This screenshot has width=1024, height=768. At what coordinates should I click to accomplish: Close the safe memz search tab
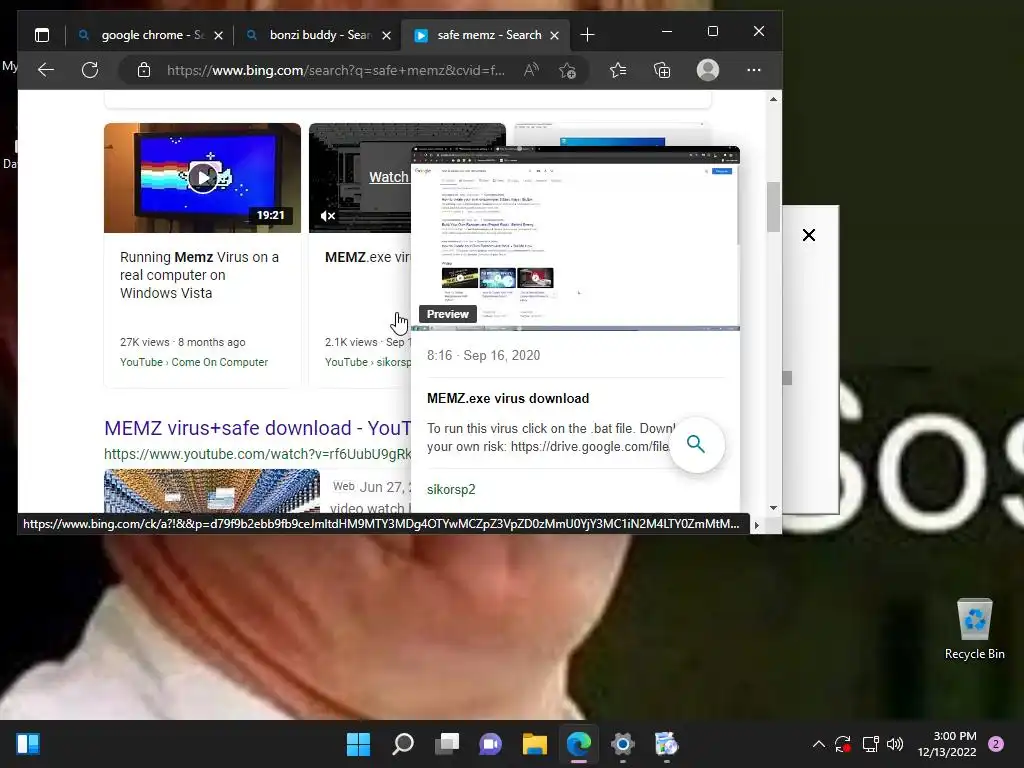[x=554, y=35]
